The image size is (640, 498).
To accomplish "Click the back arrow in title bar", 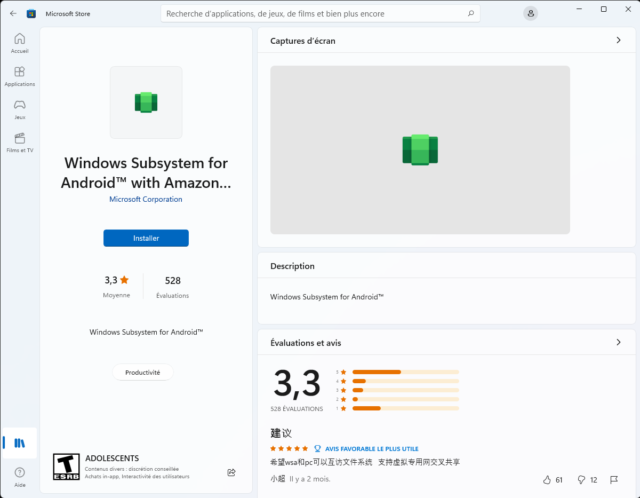I will point(13,13).
